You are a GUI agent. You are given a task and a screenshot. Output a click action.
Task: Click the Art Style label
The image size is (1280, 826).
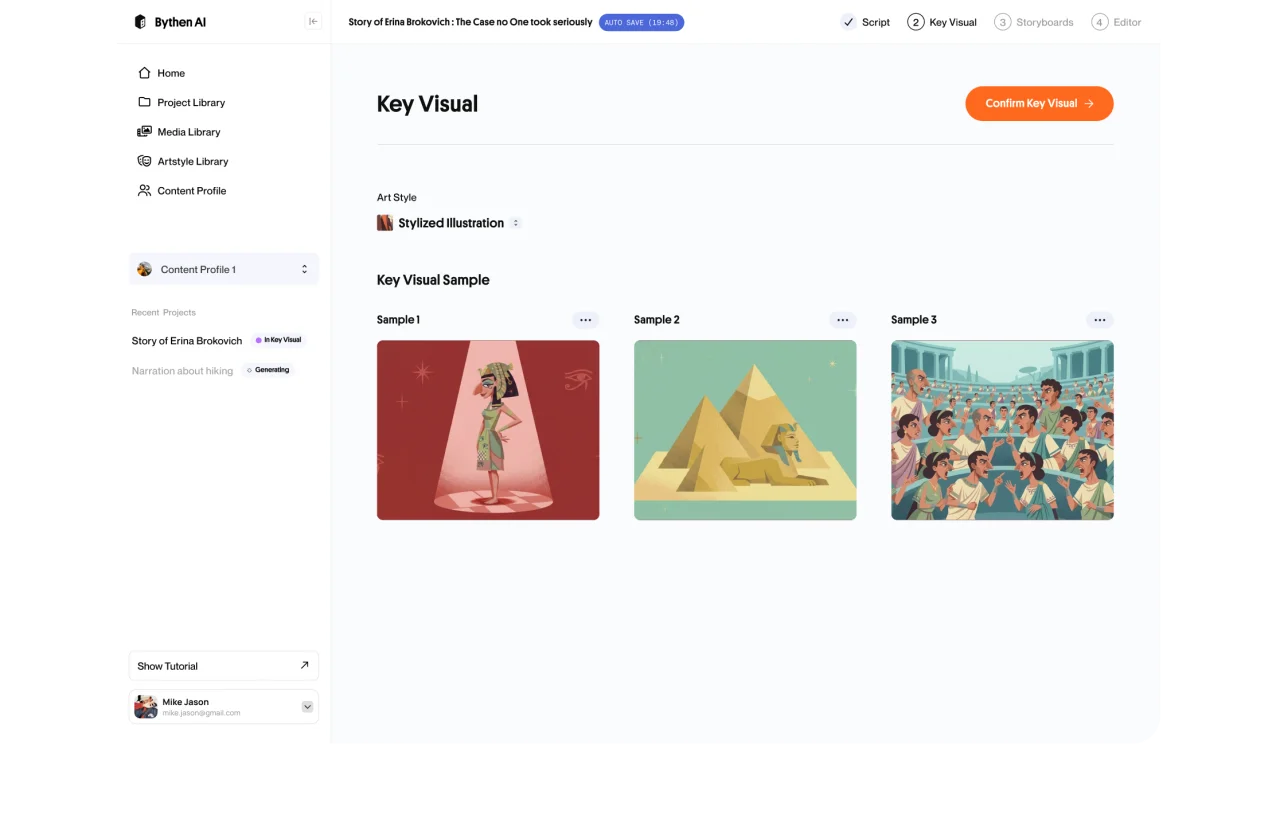(x=397, y=198)
